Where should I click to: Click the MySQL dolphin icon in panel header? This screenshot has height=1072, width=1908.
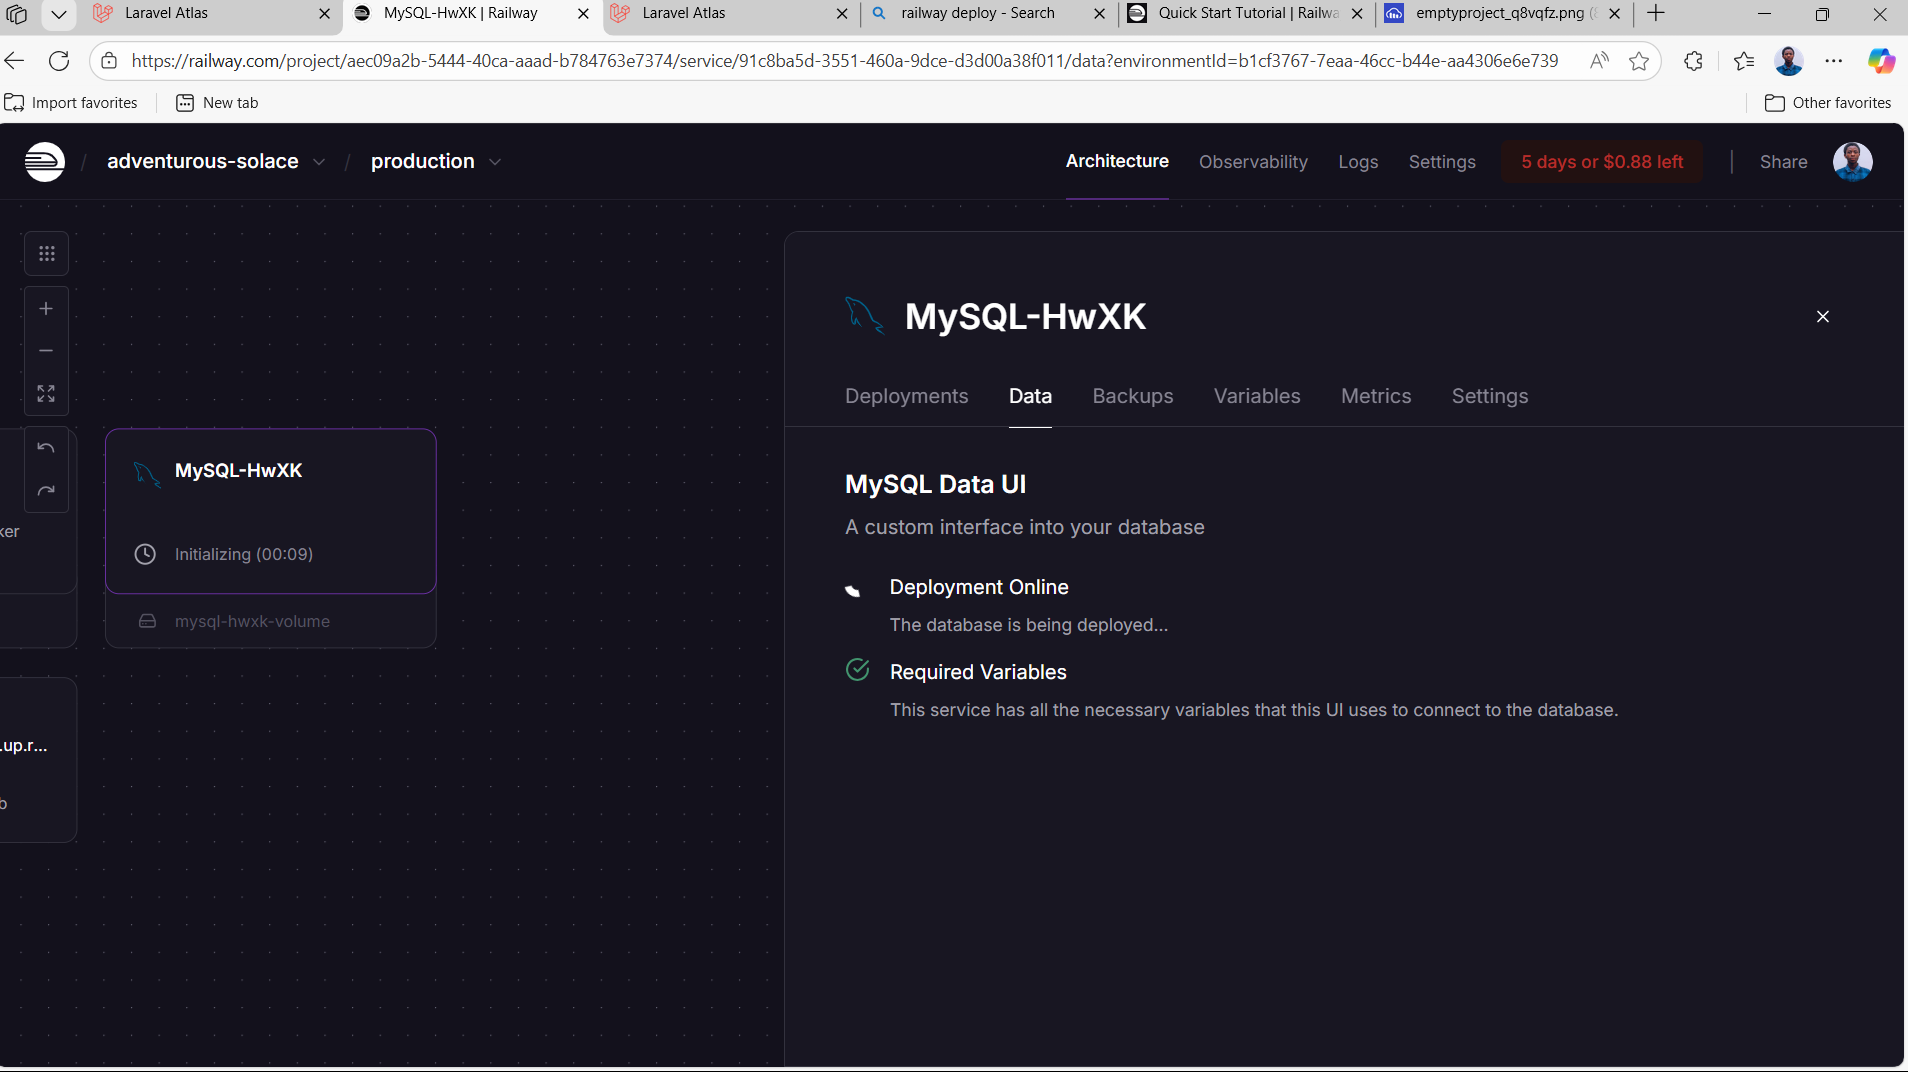(x=864, y=315)
